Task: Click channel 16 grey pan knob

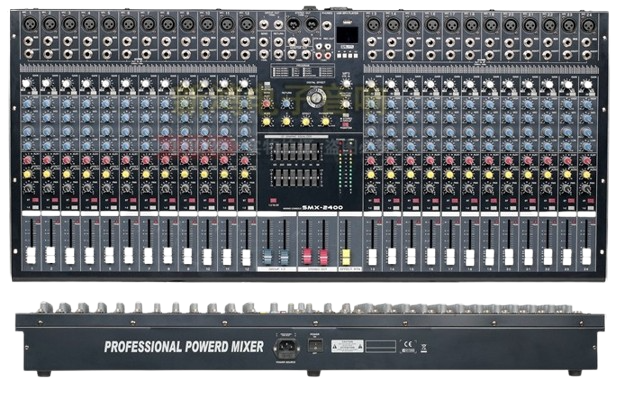Action: pyautogui.click(x=430, y=189)
